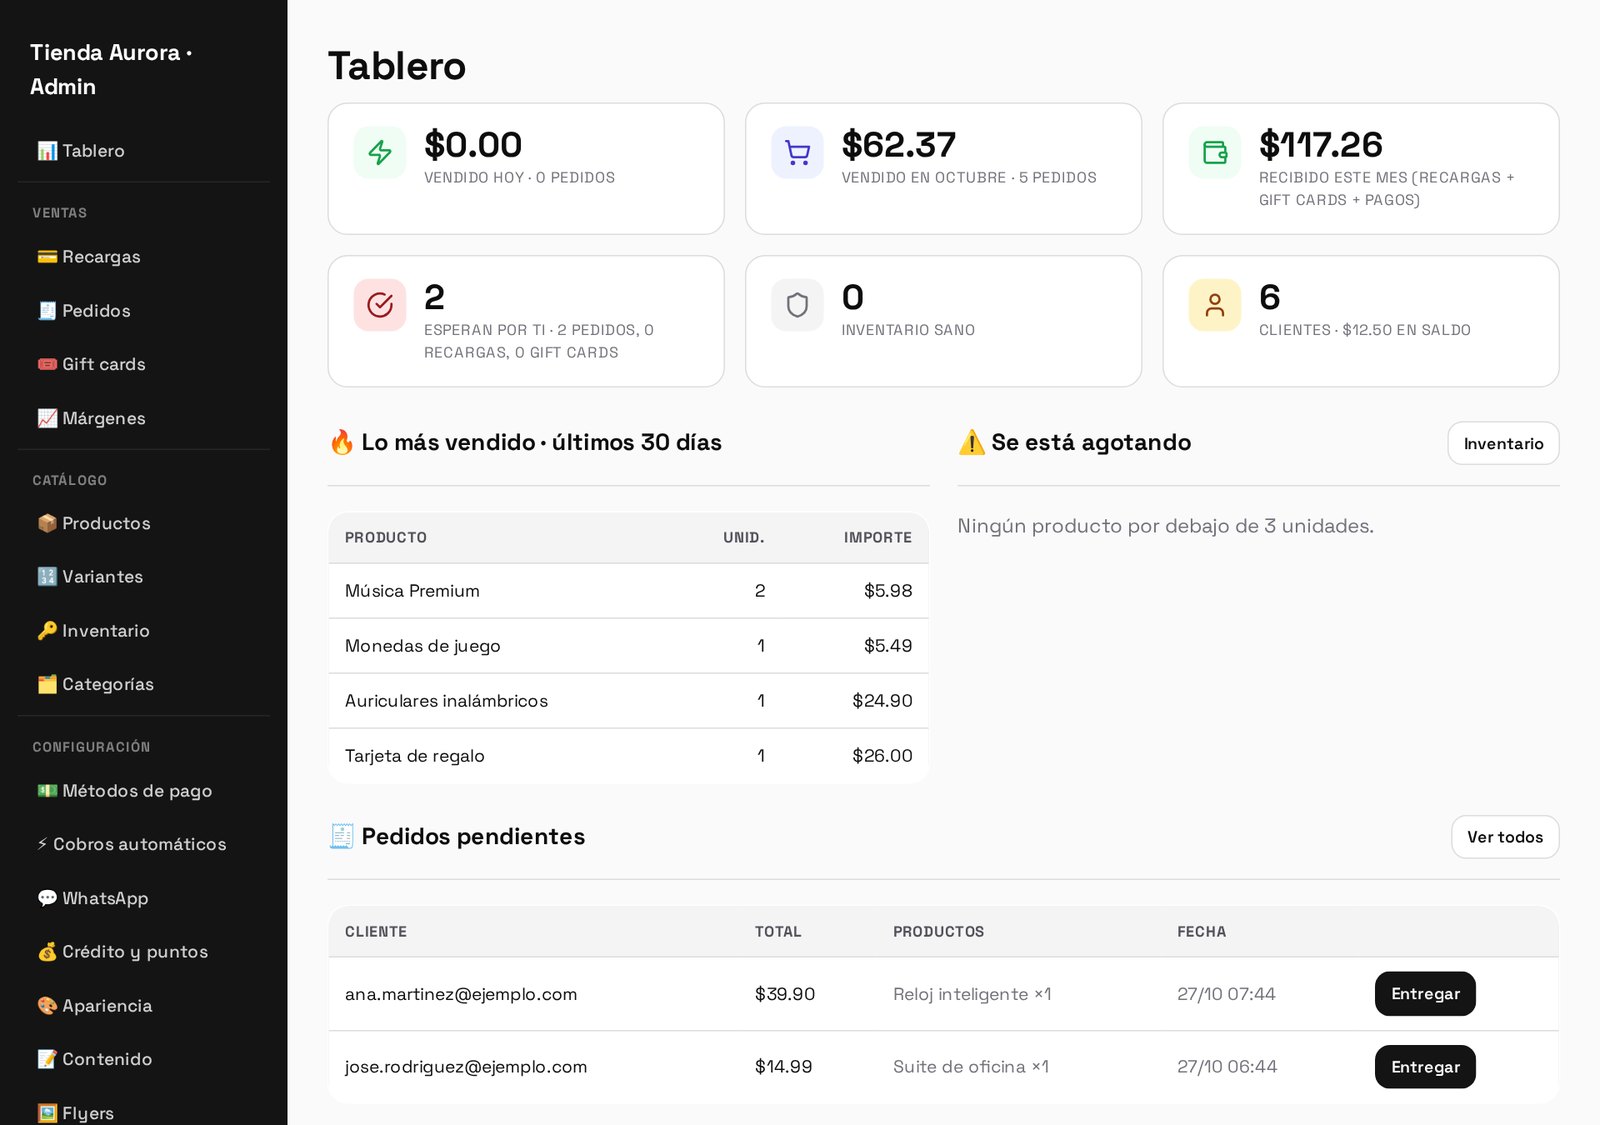Open Contenido settings
1600x1125 pixels.
(143, 1059)
